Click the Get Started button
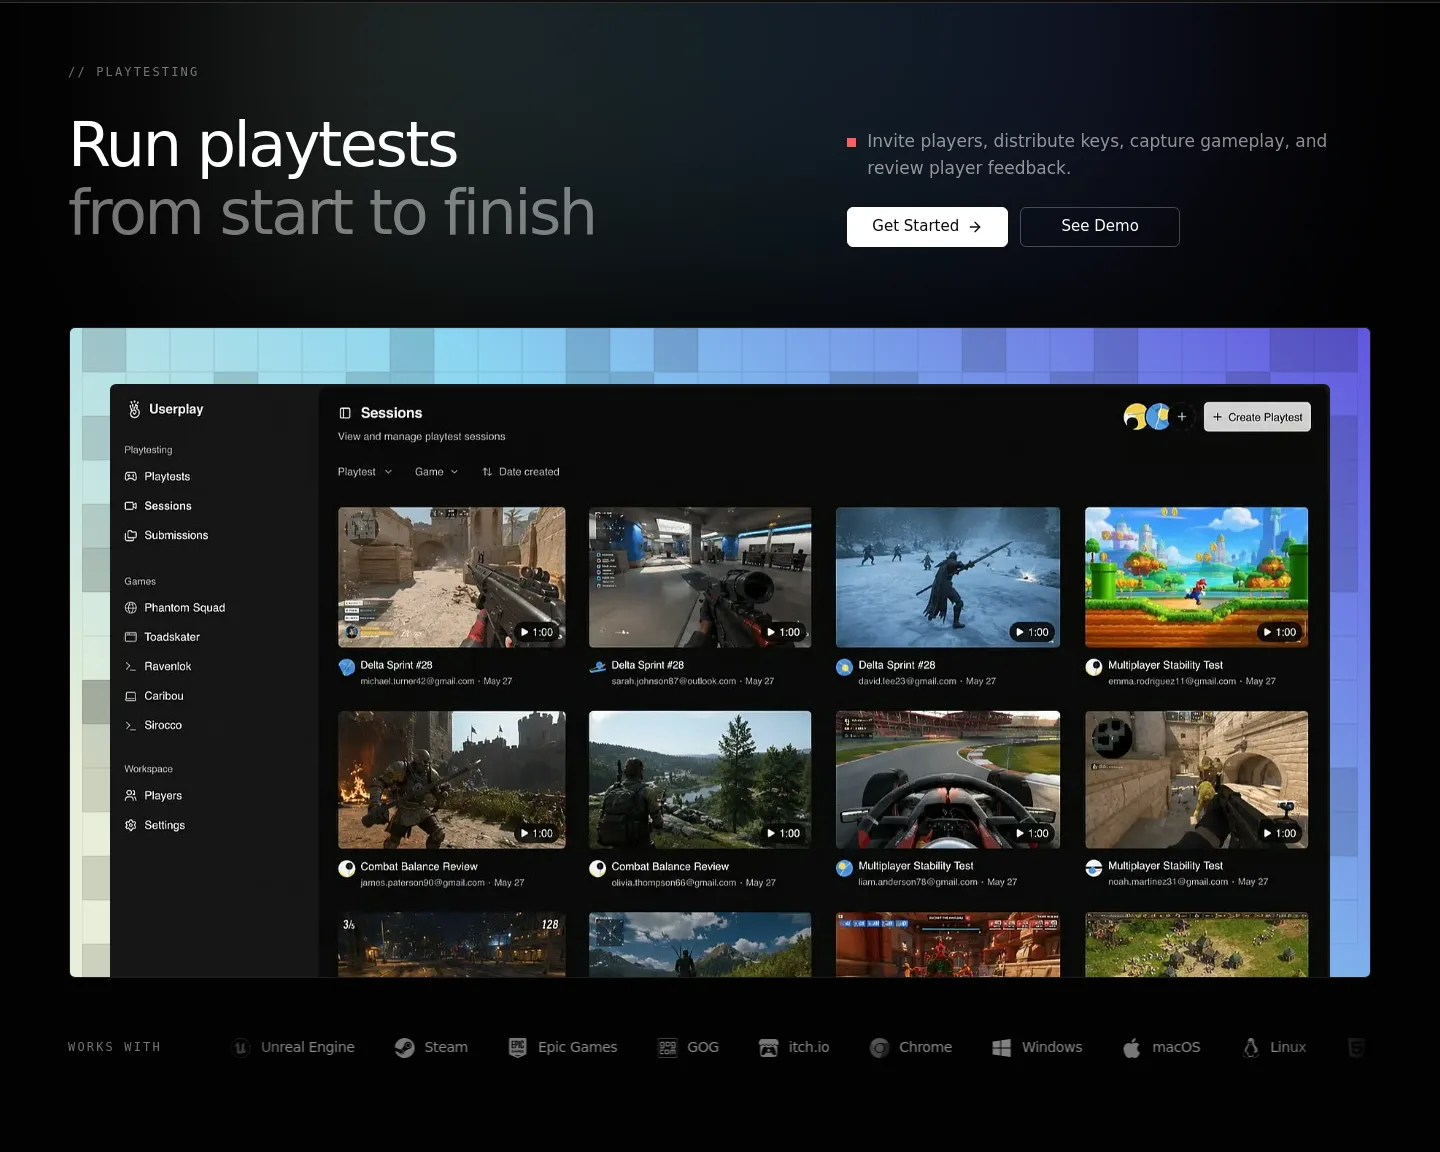This screenshot has height=1152, width=1440. point(927,227)
